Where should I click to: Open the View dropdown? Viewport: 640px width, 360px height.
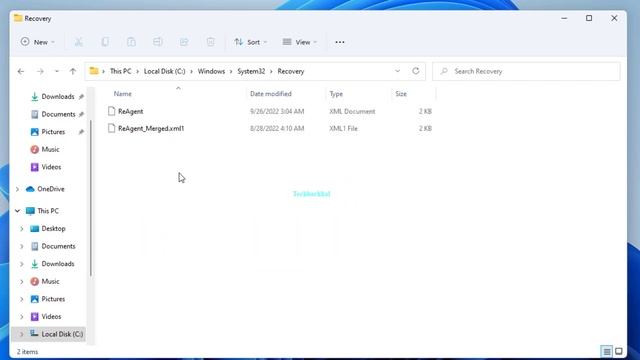300,42
